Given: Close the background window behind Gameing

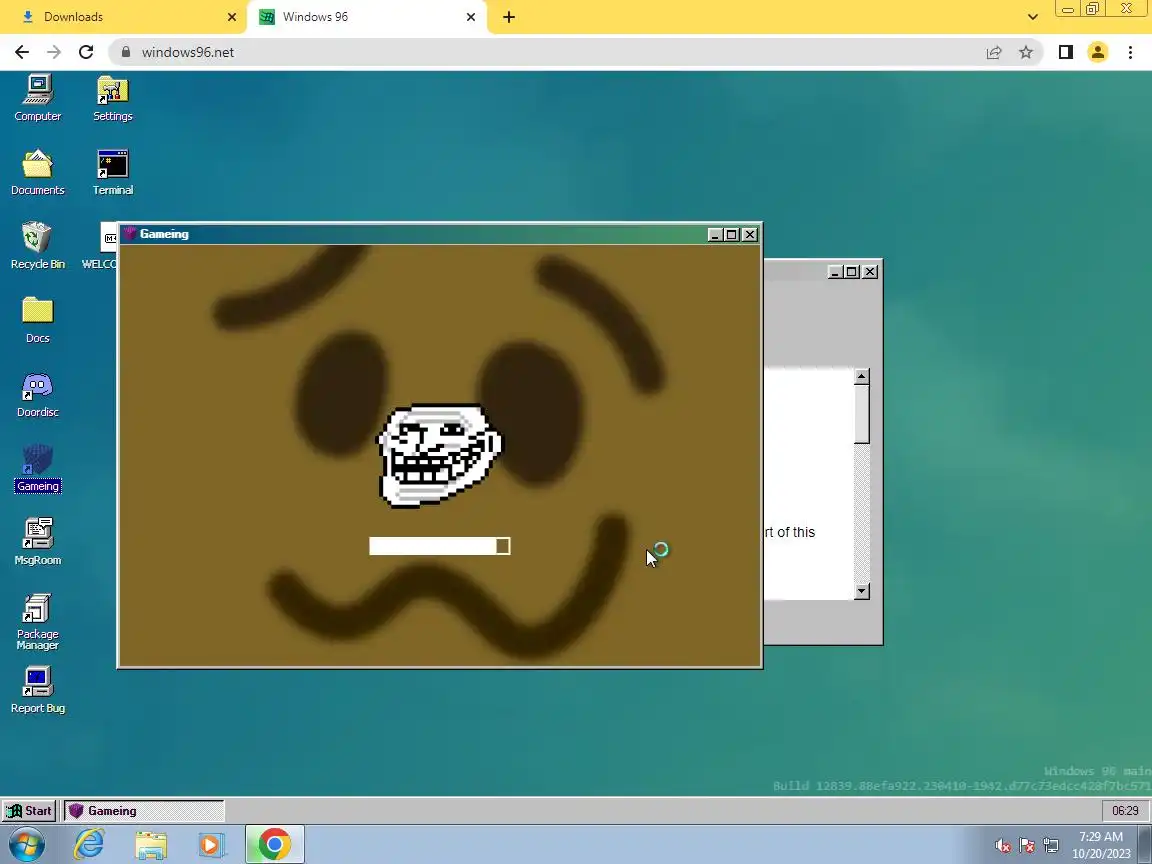Looking at the screenshot, I should tap(870, 272).
